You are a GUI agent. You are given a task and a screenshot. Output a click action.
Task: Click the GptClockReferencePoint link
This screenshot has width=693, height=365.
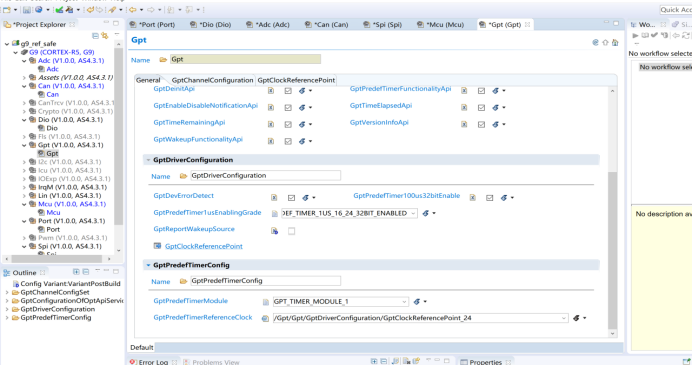coord(204,246)
